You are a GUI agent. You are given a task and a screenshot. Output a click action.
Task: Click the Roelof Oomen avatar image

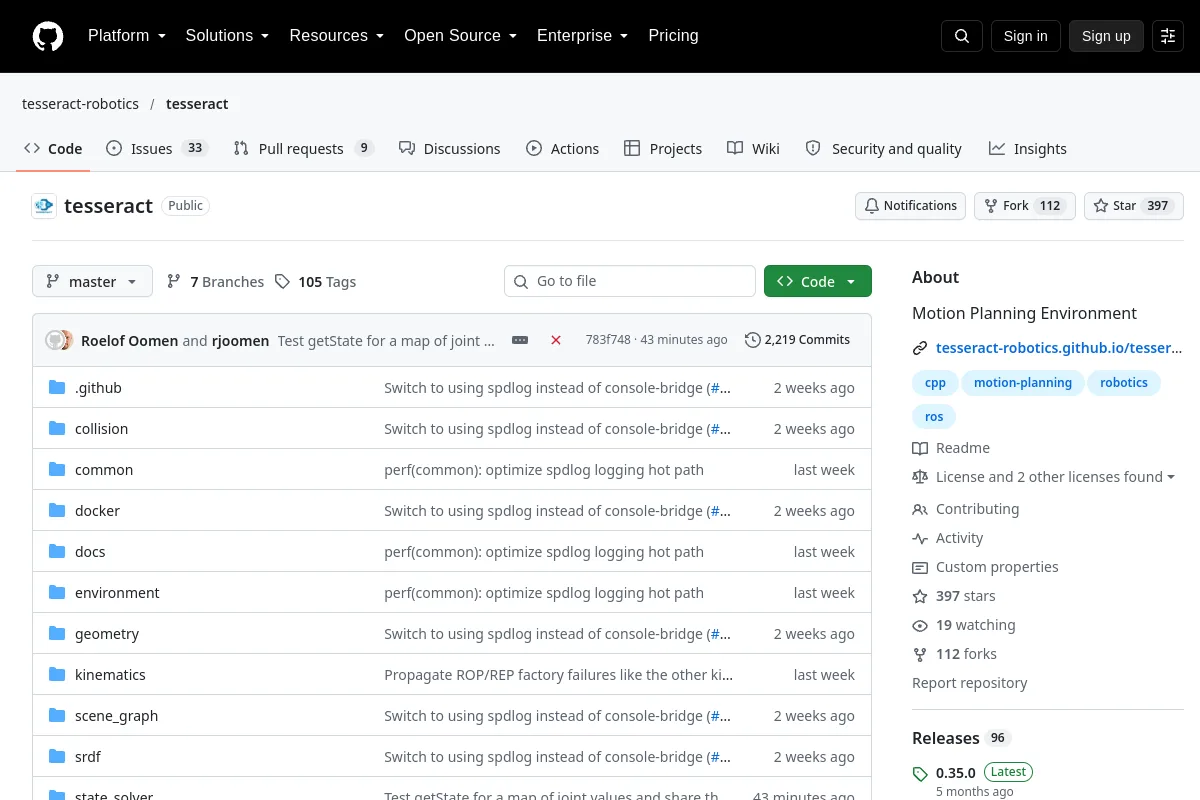(54, 340)
